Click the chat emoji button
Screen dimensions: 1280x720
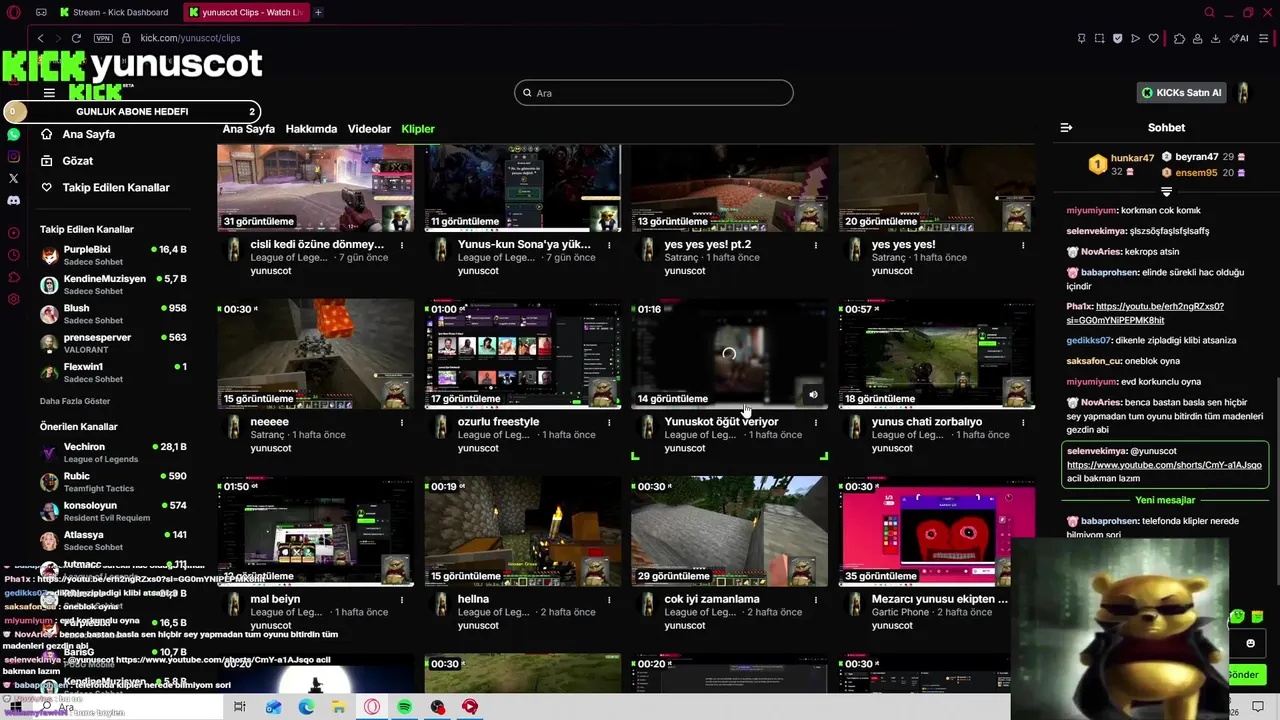click(x=1250, y=643)
